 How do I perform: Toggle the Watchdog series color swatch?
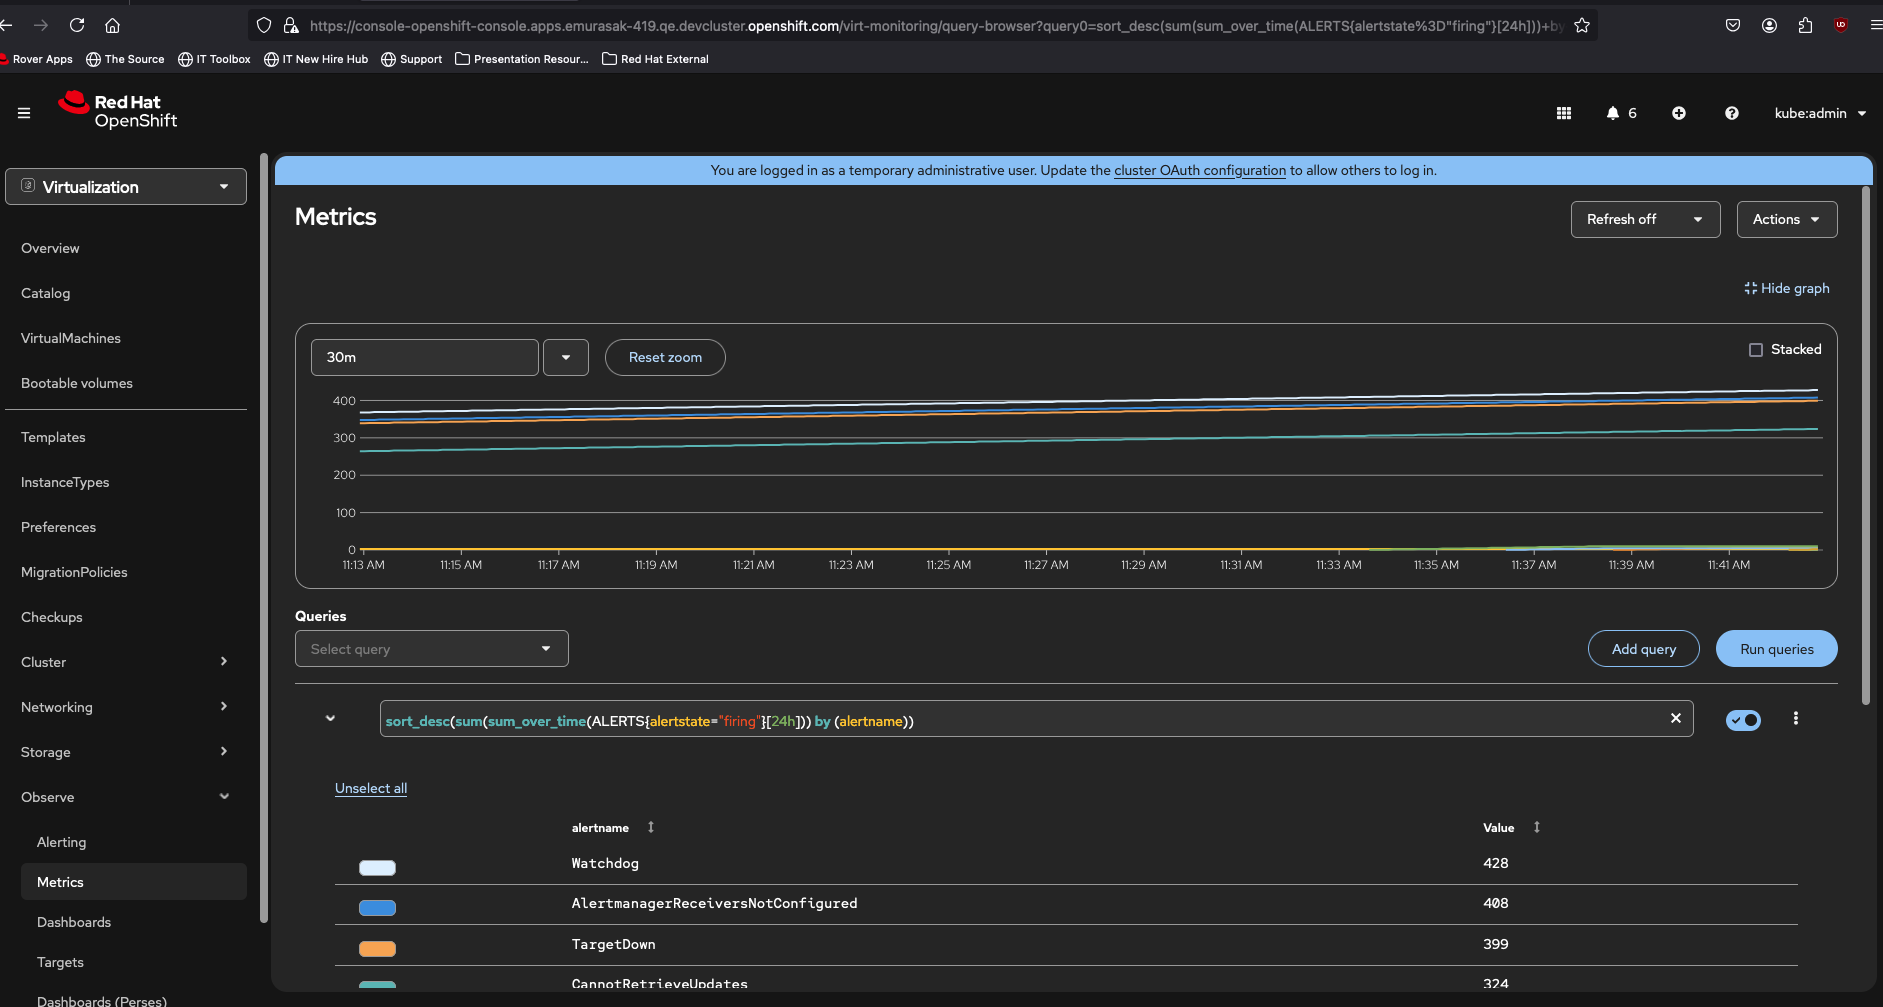377,867
